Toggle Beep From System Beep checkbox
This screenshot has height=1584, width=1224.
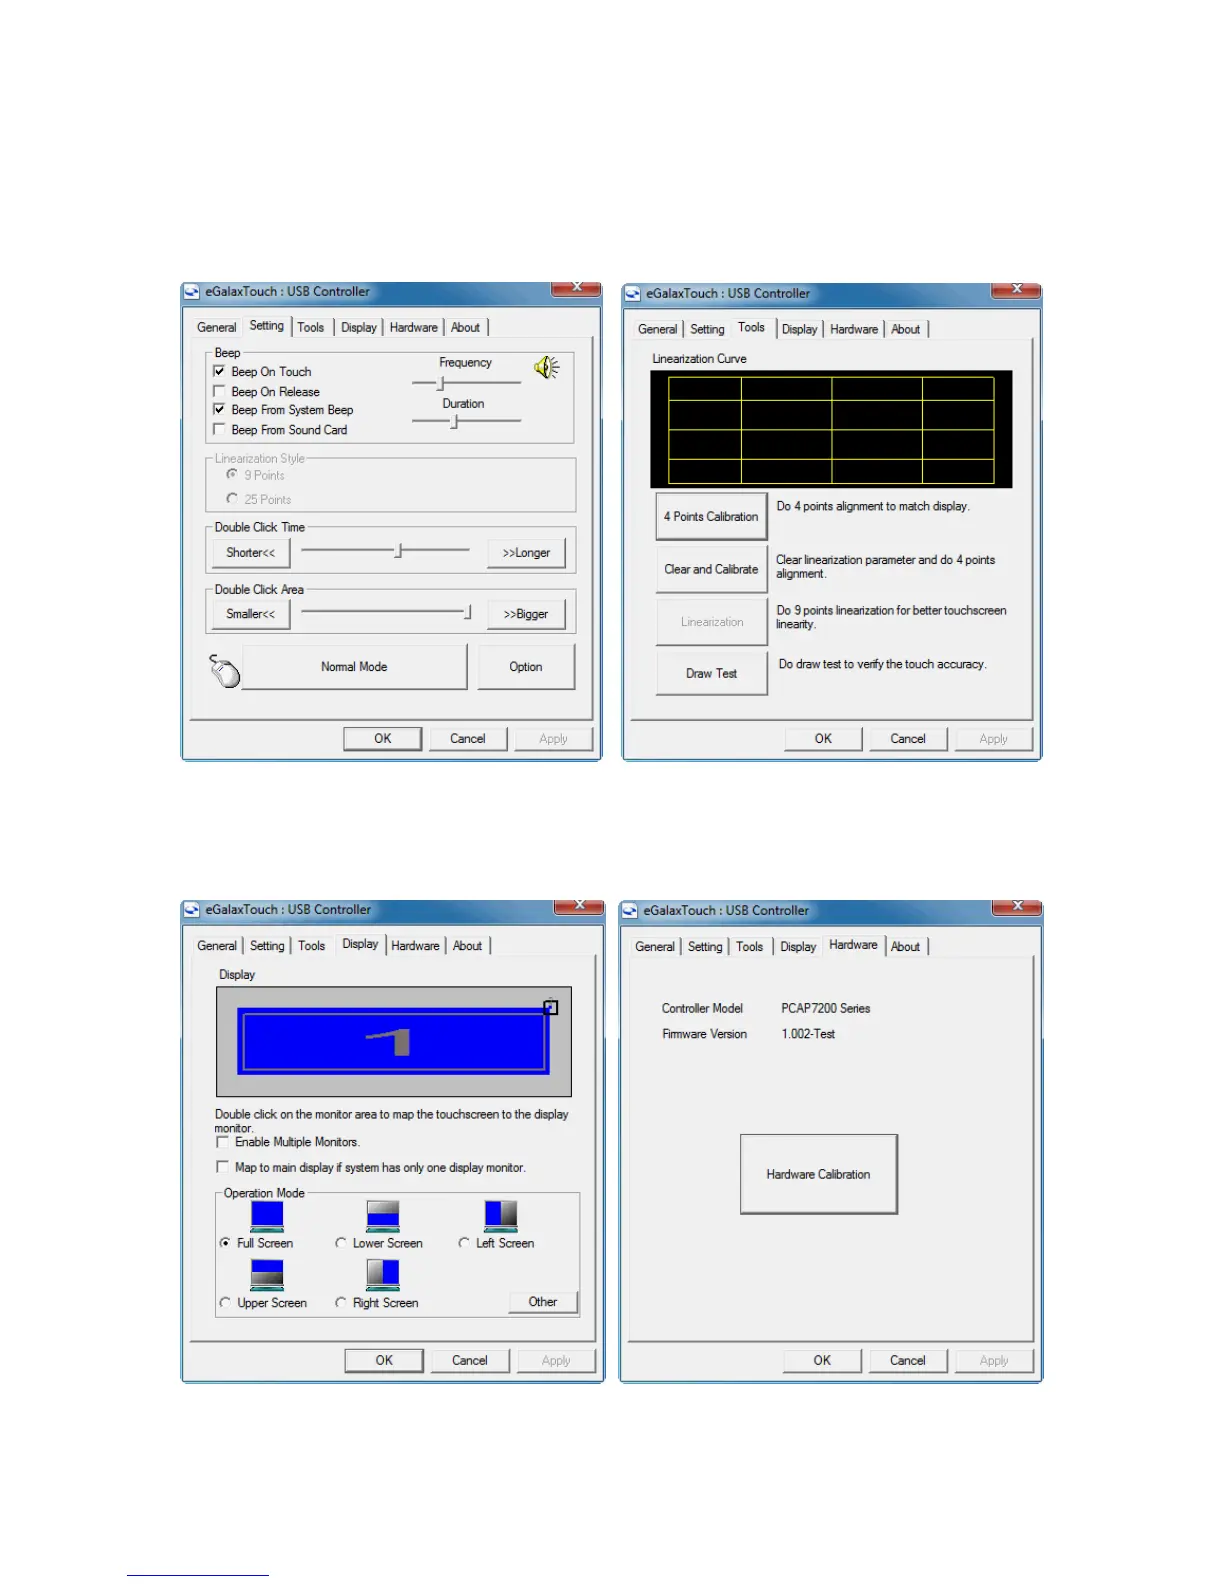219,409
